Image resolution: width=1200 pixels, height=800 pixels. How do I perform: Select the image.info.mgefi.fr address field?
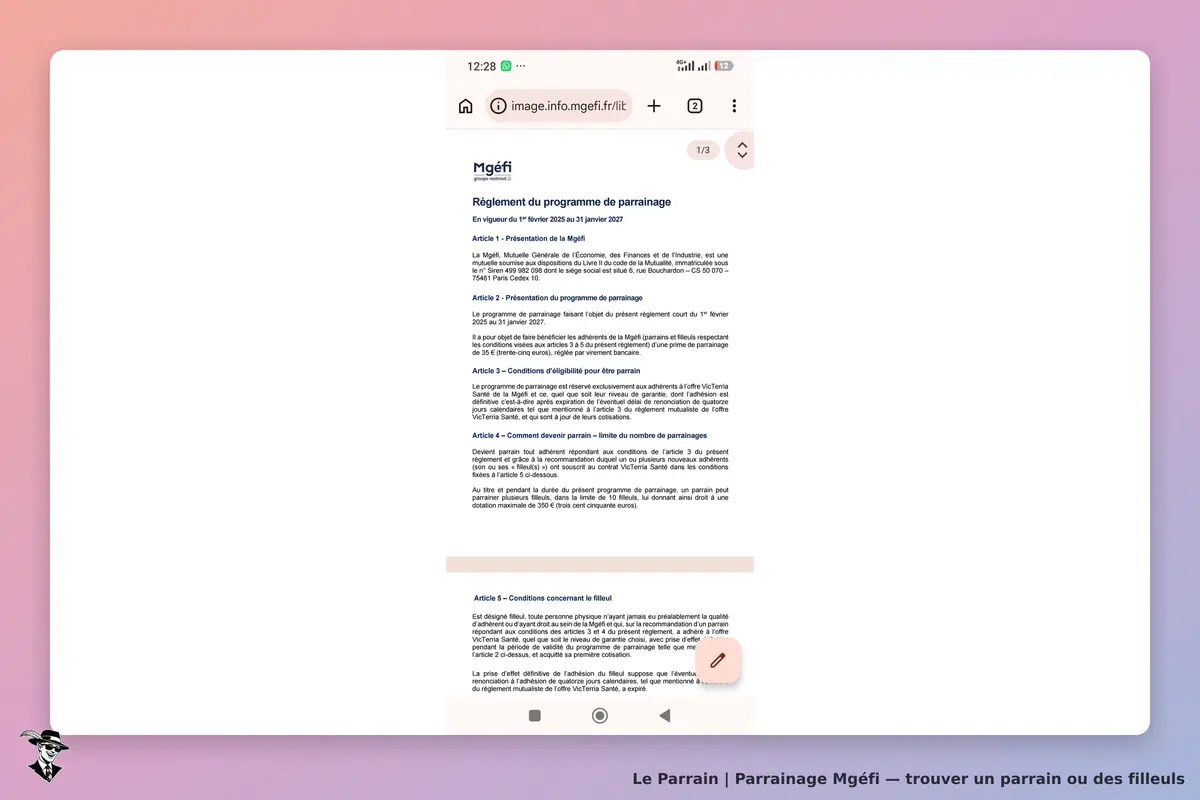[559, 106]
